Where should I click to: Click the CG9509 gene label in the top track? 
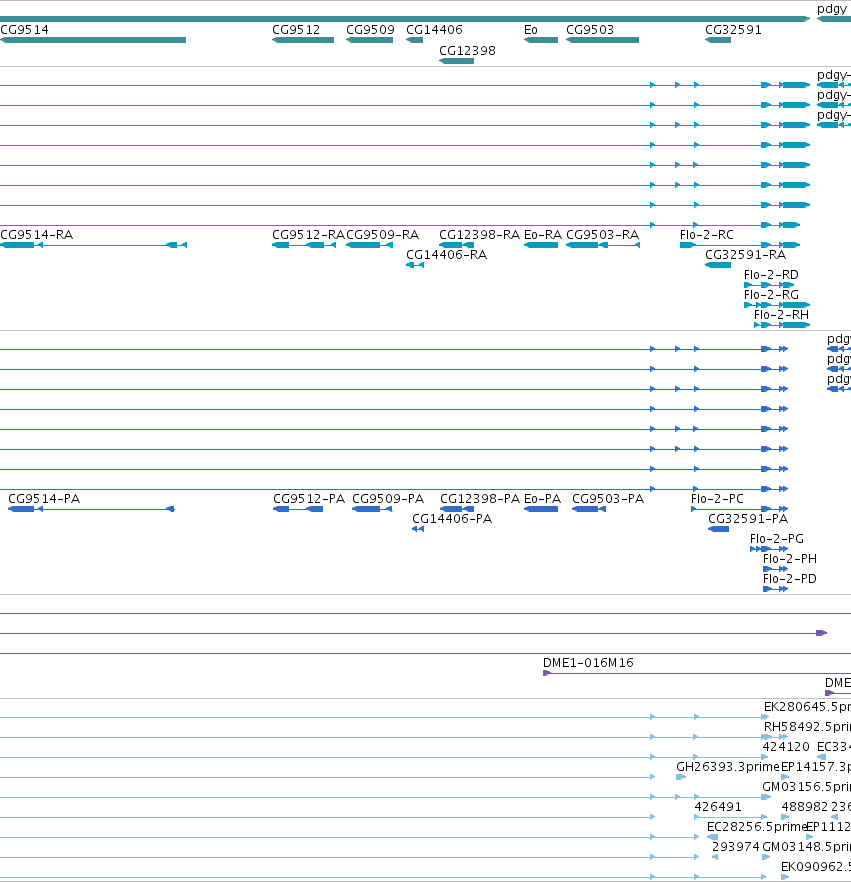tap(370, 30)
